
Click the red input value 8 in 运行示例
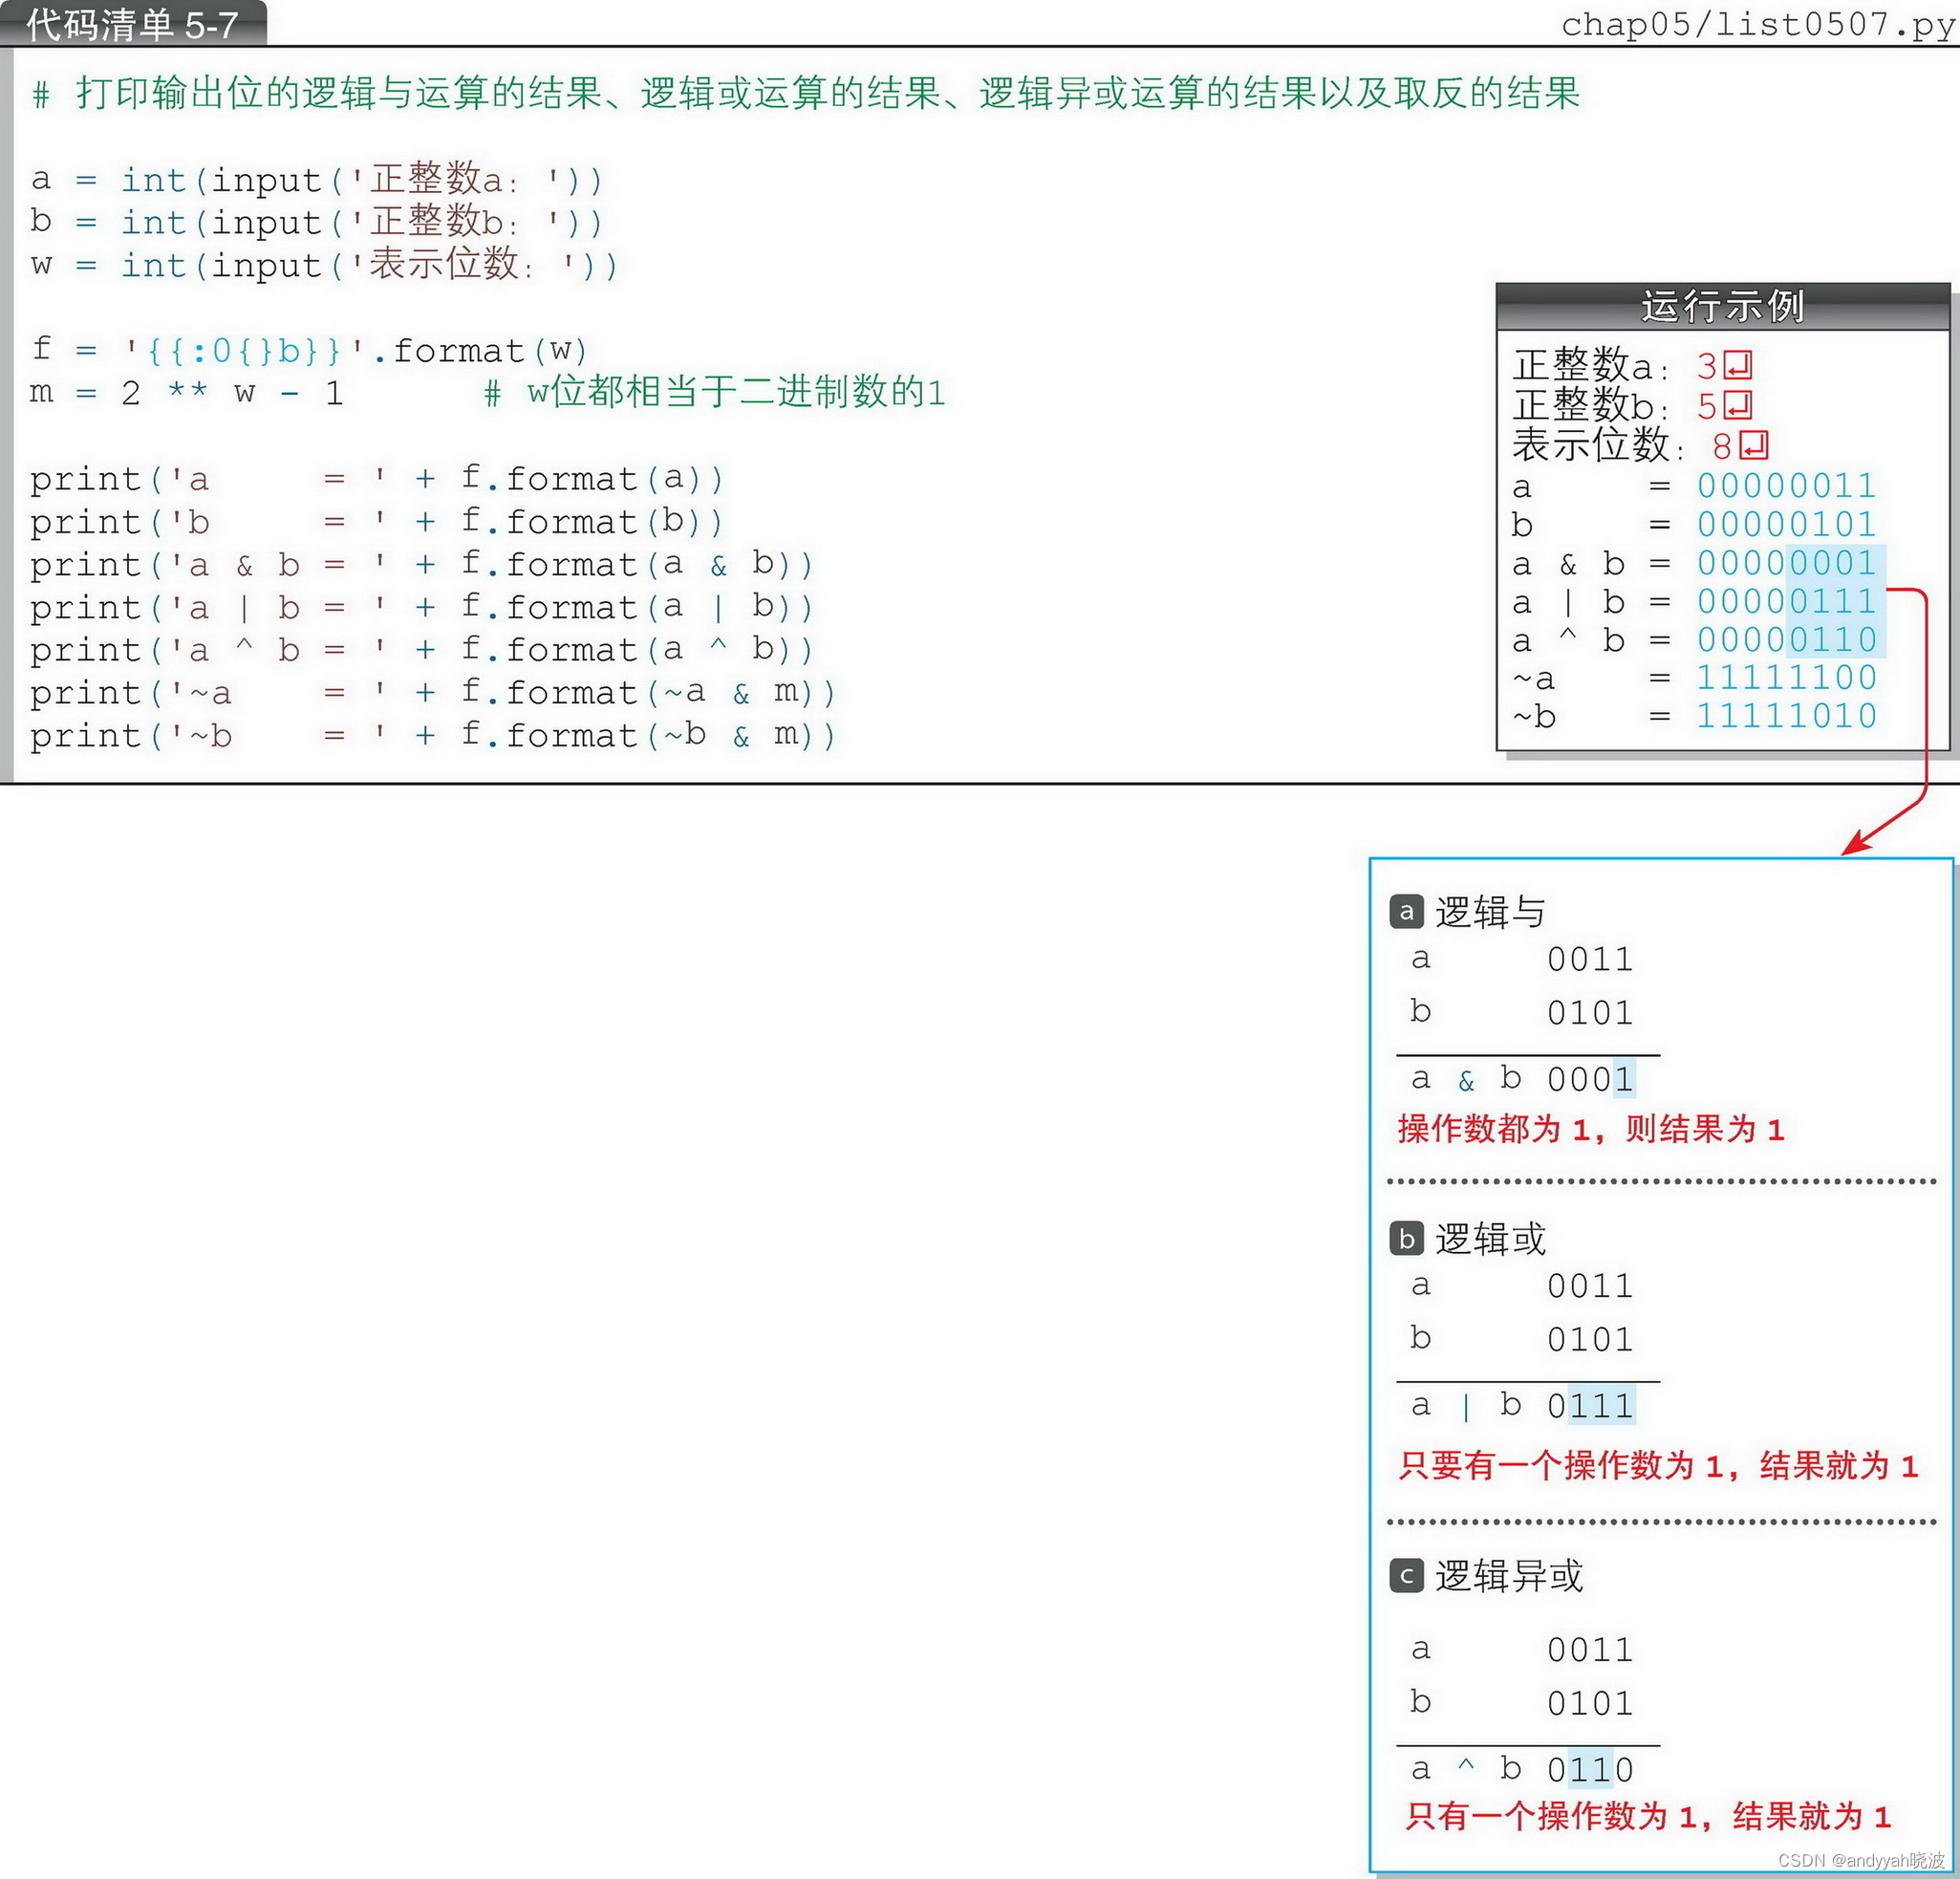click(1722, 446)
